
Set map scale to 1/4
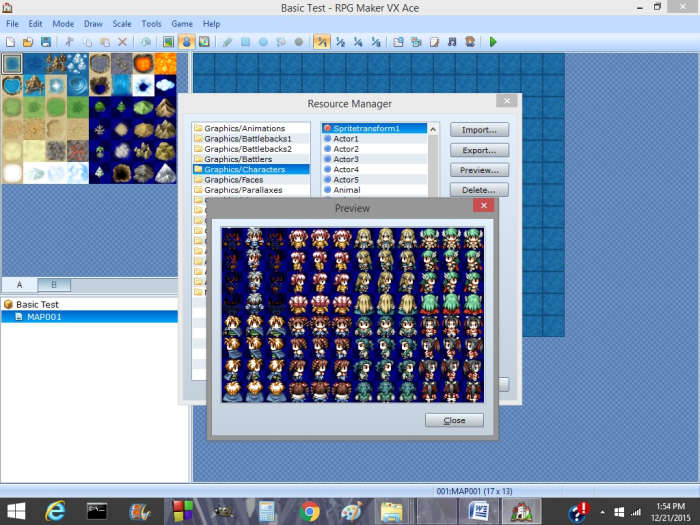[358, 42]
